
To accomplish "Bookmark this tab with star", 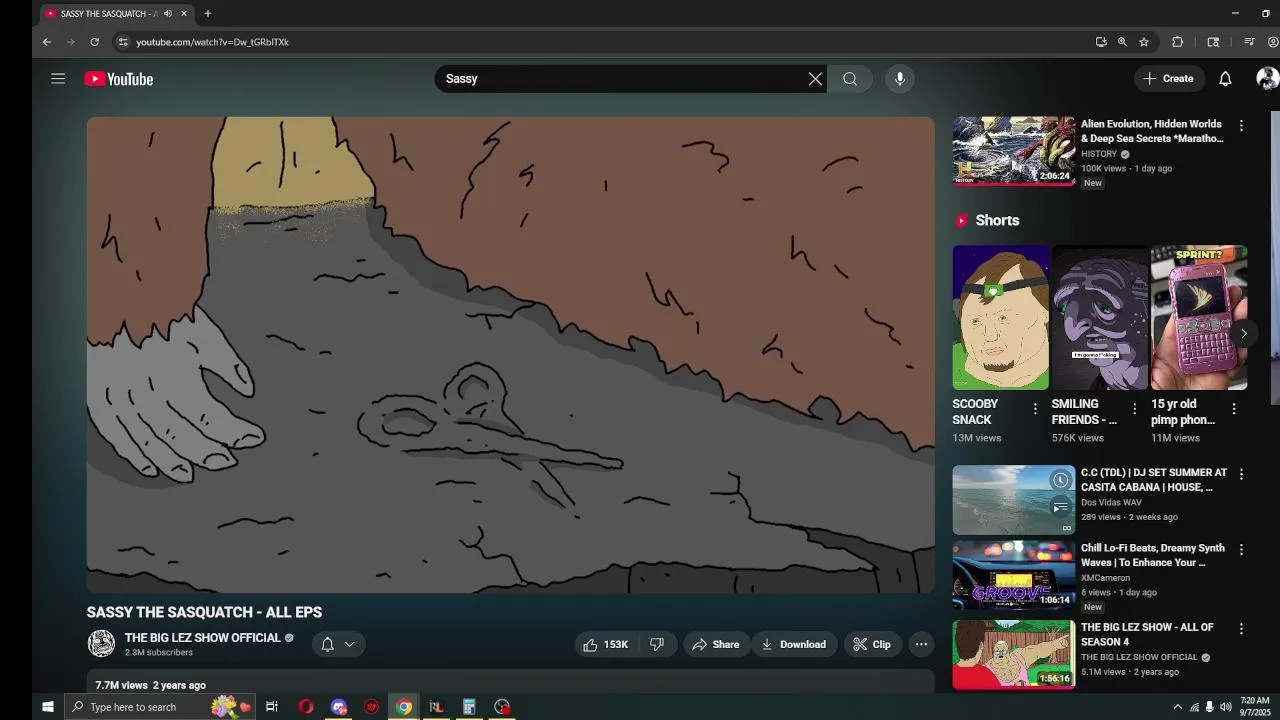I will pos(1144,42).
